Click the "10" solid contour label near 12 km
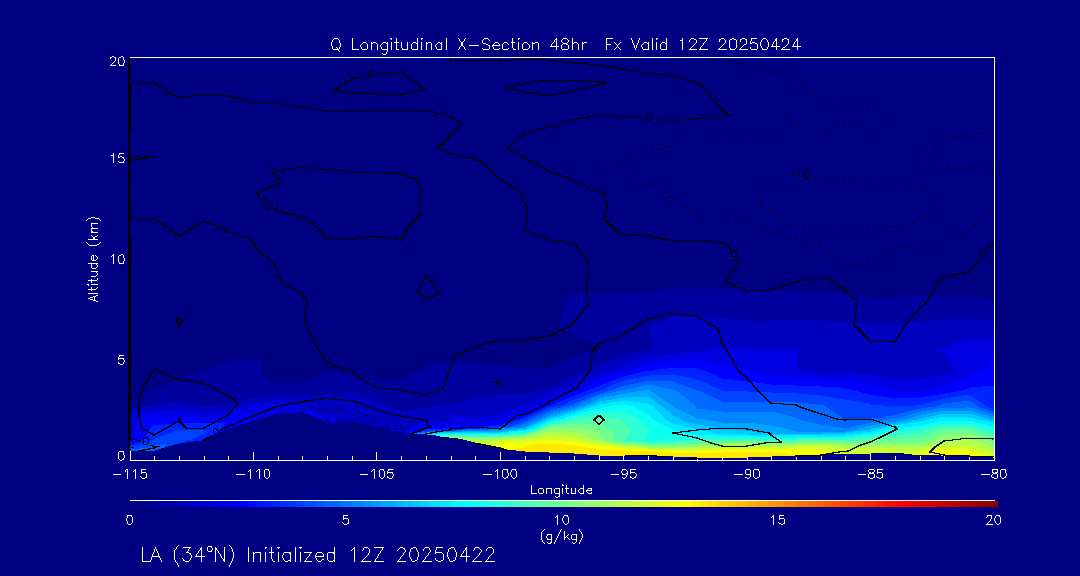Image resolution: width=1080 pixels, height=576 pixels. tap(267, 204)
